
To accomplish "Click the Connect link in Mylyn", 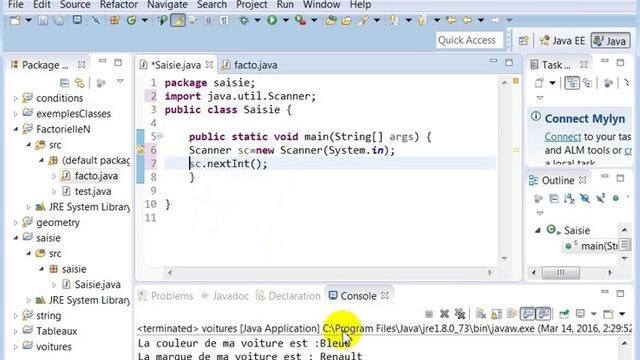I will (562, 137).
